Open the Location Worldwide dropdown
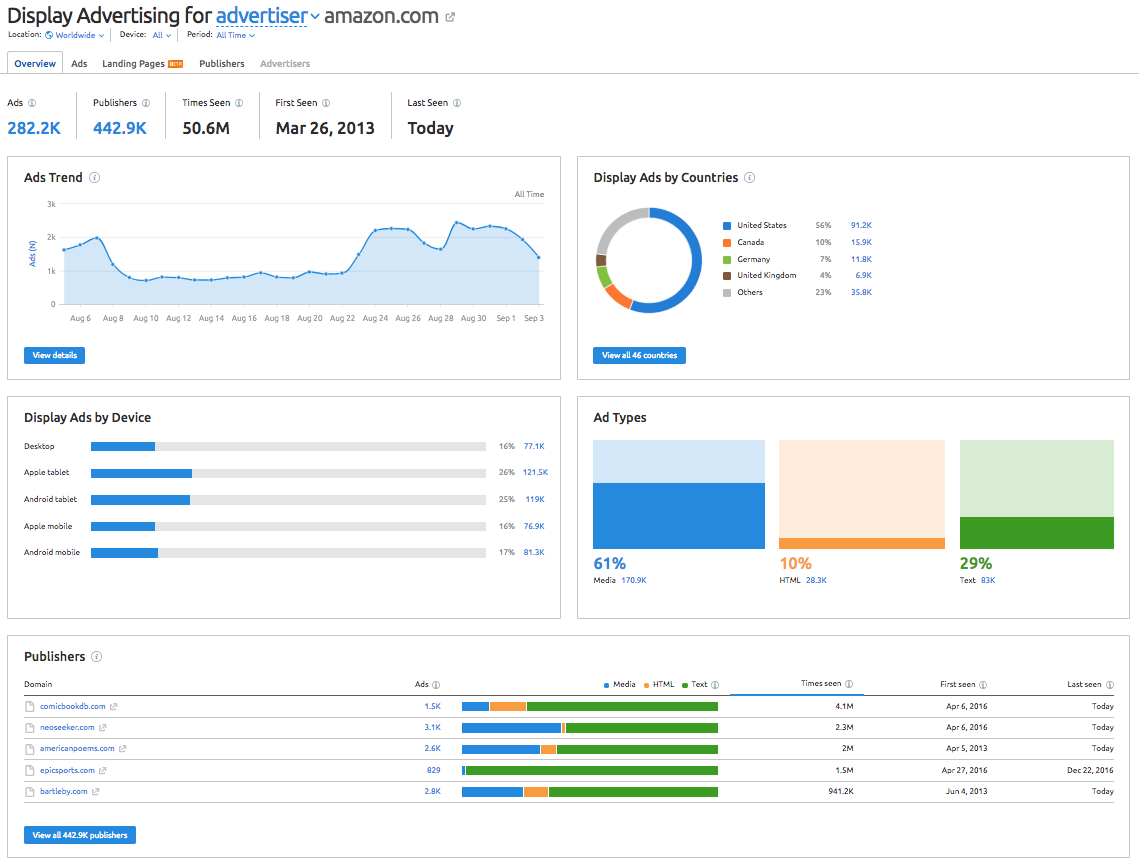The height and width of the screenshot is (864, 1139). tap(75, 35)
